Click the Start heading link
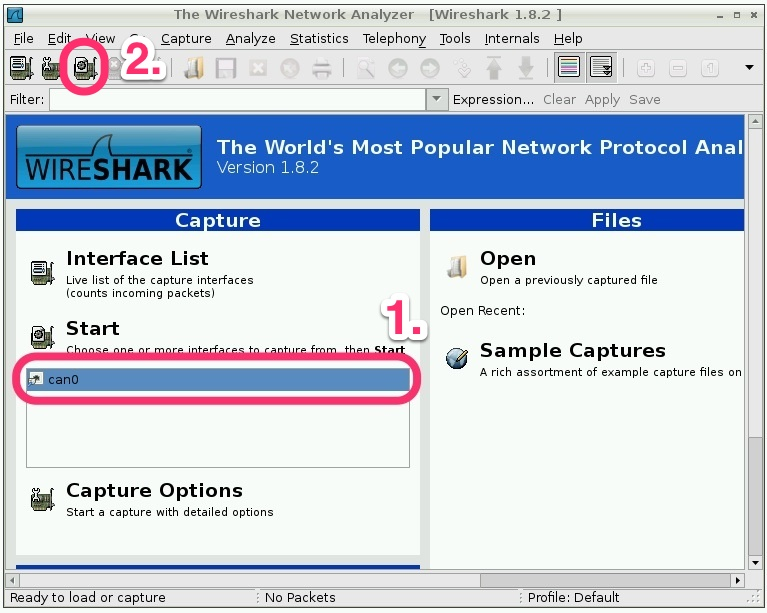The height and width of the screenshot is (613, 767). coord(92,328)
